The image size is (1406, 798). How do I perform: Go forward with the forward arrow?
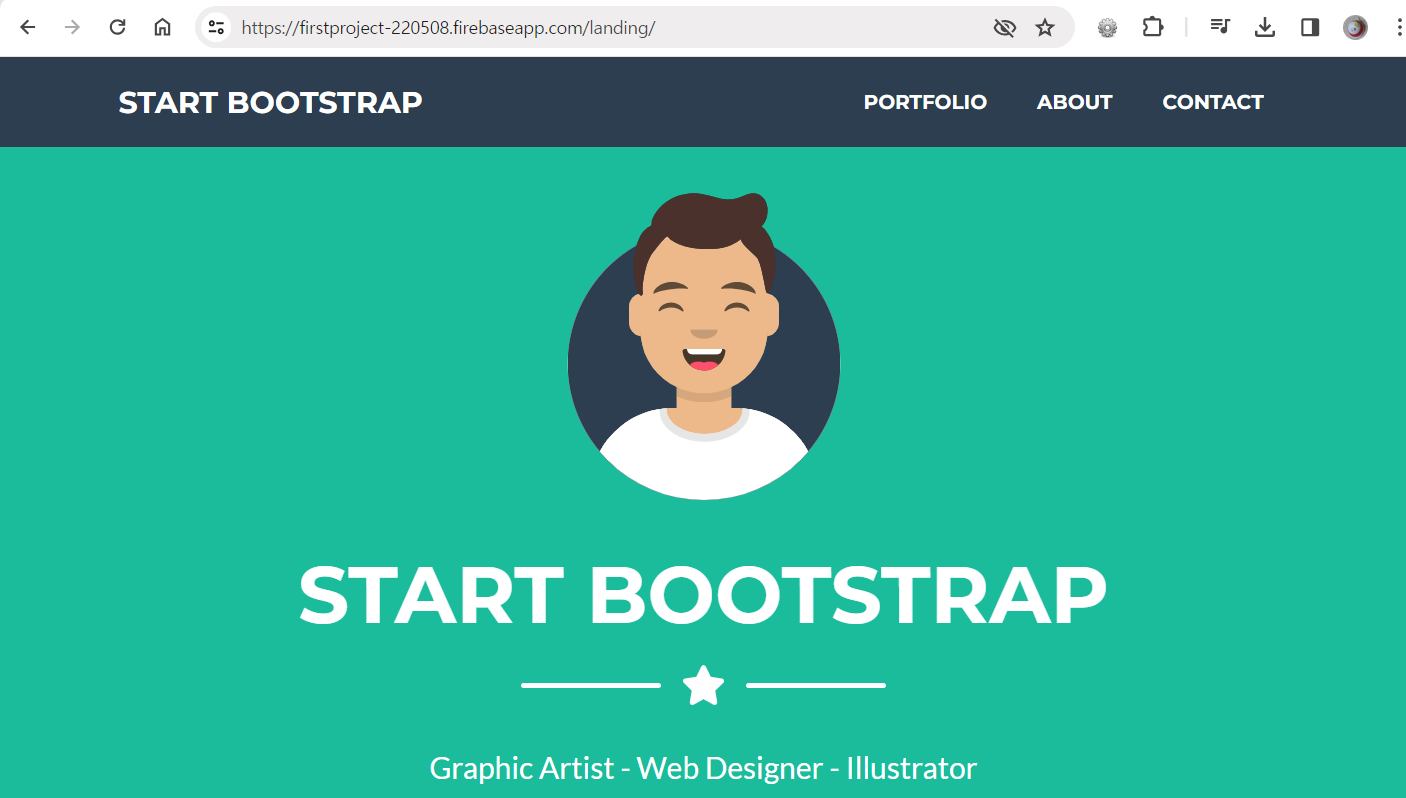coord(72,27)
